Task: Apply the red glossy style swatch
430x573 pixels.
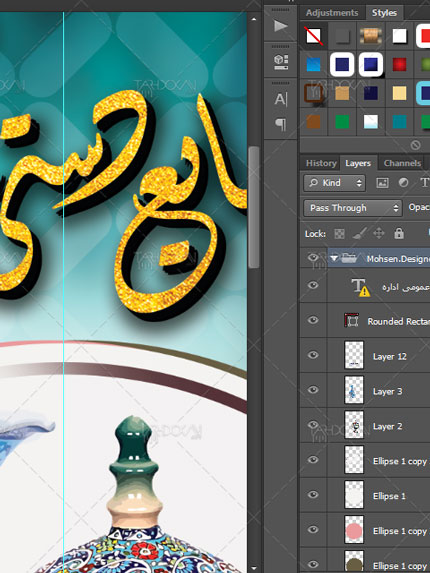Action: (x=399, y=65)
